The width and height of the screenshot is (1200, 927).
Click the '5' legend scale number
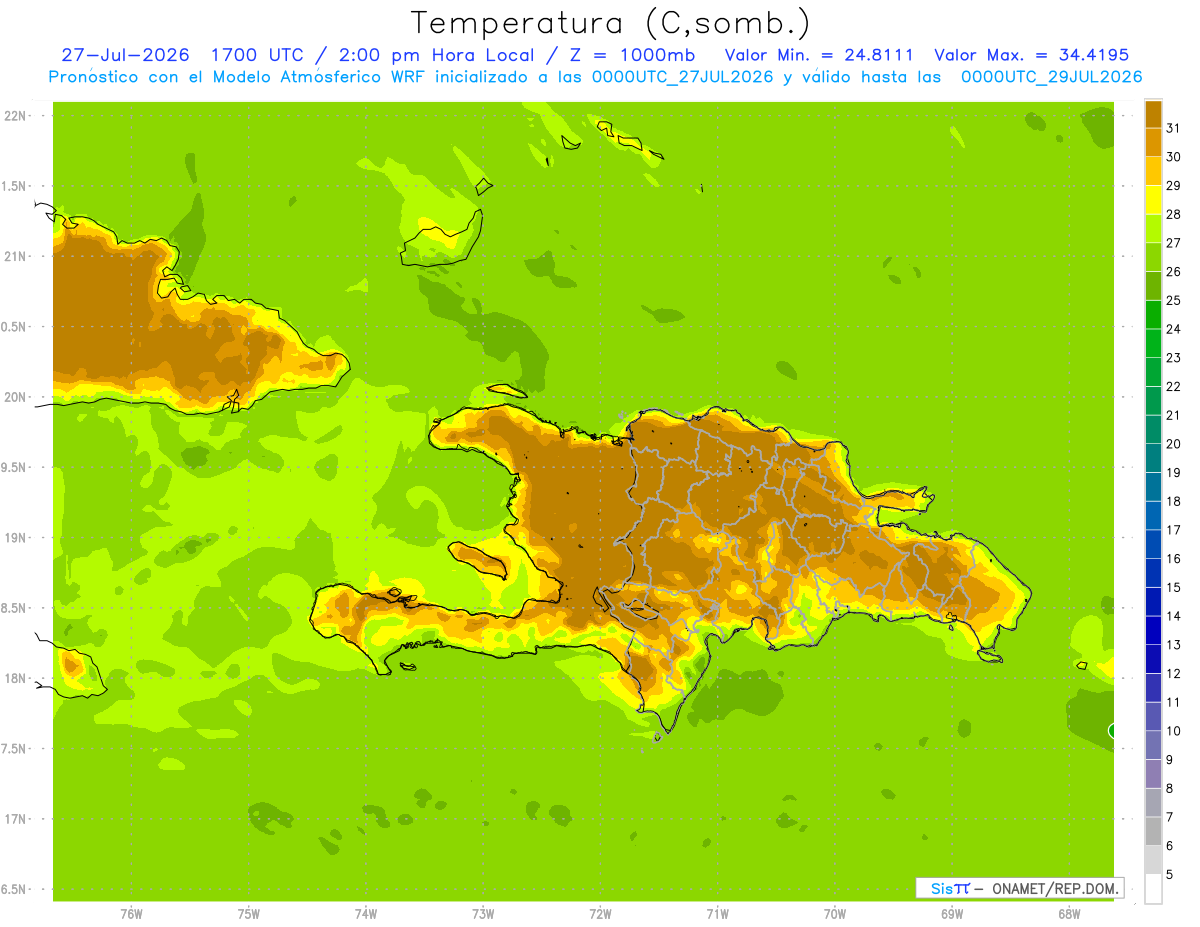click(1170, 874)
